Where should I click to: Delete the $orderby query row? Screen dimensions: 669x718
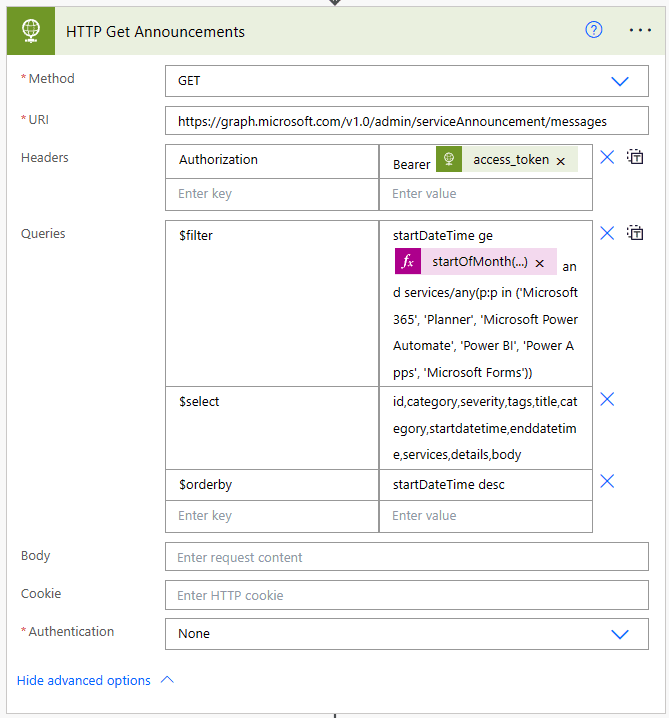(x=607, y=481)
